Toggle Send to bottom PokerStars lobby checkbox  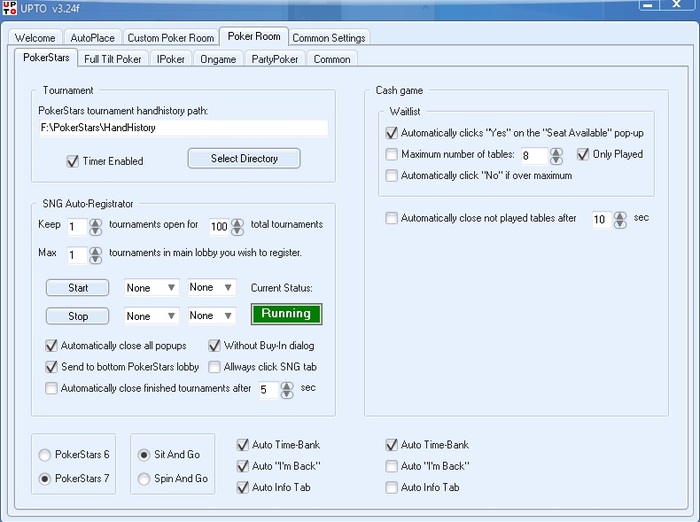(51, 367)
